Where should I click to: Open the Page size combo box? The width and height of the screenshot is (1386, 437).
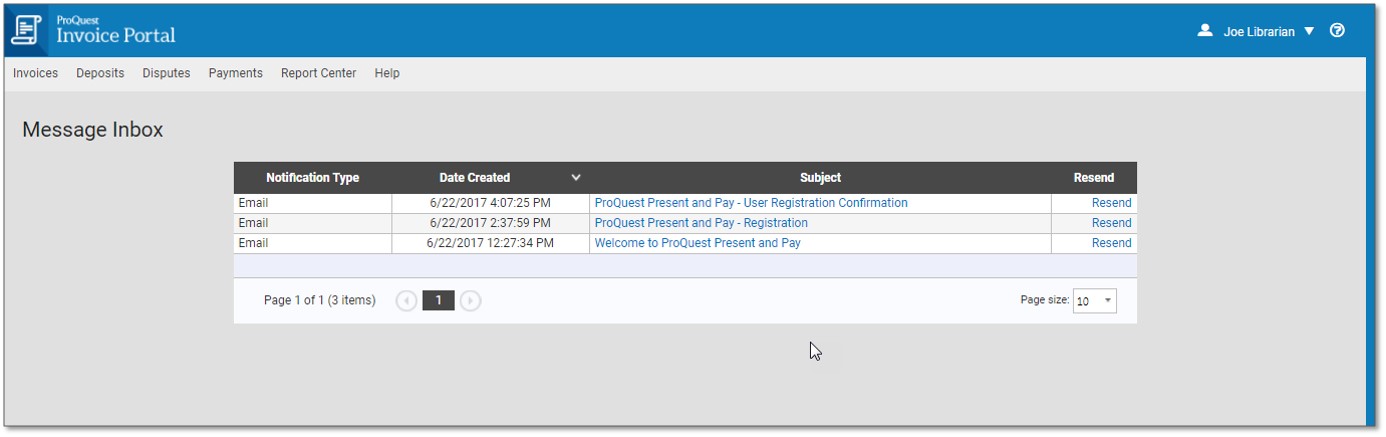1094,301
